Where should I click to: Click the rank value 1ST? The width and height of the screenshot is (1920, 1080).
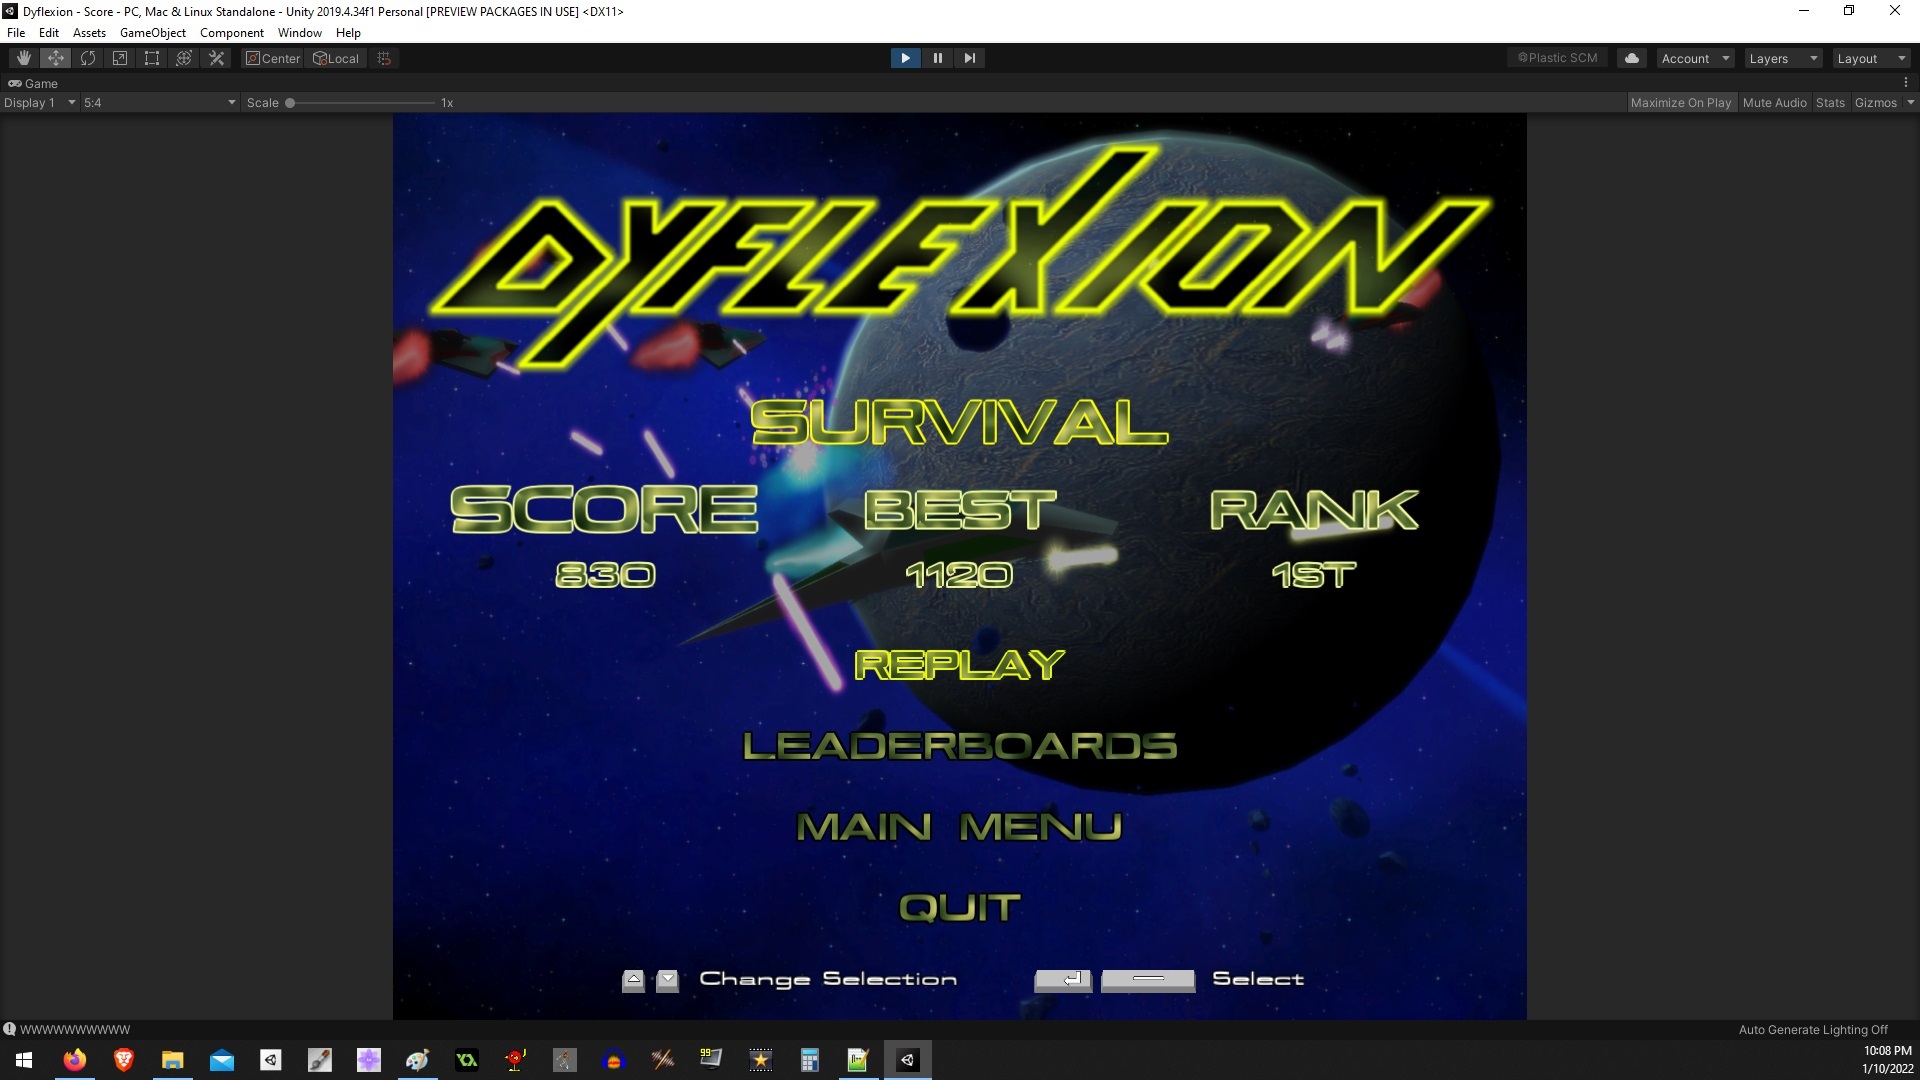coord(1313,575)
